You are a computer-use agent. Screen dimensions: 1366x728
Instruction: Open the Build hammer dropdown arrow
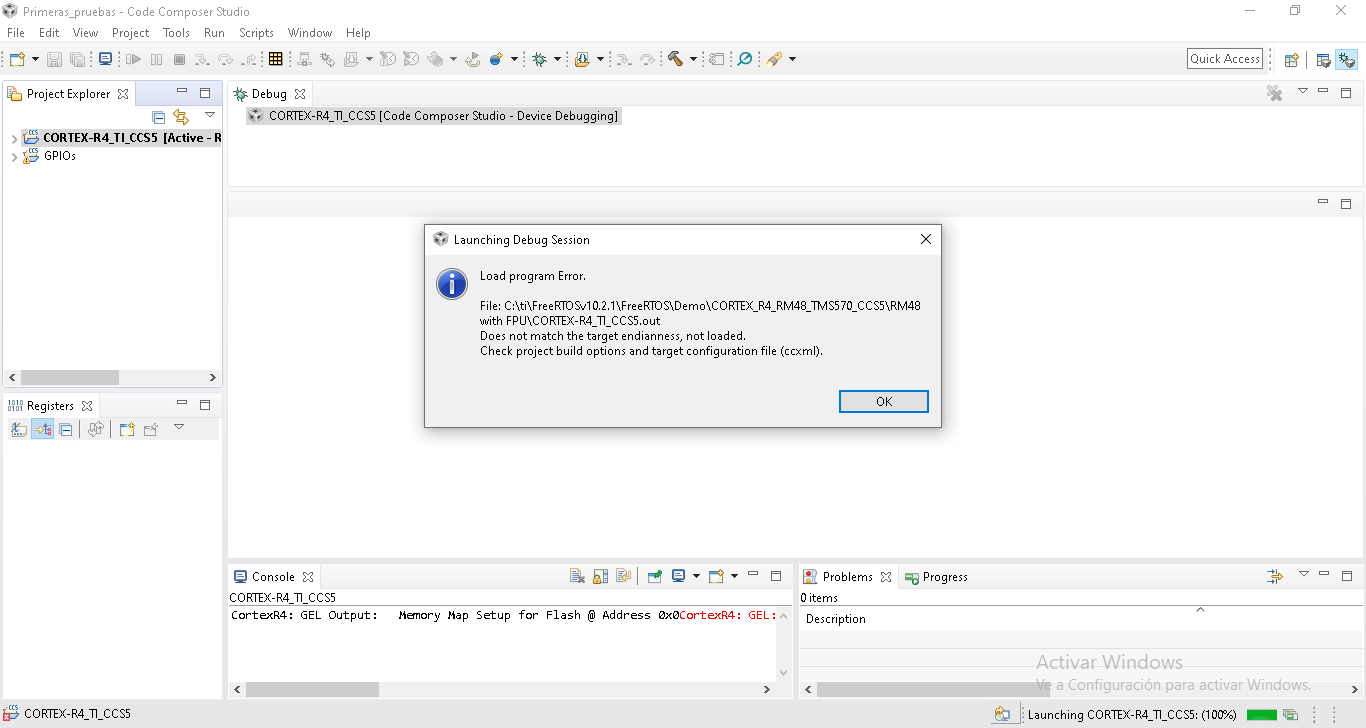pos(692,59)
